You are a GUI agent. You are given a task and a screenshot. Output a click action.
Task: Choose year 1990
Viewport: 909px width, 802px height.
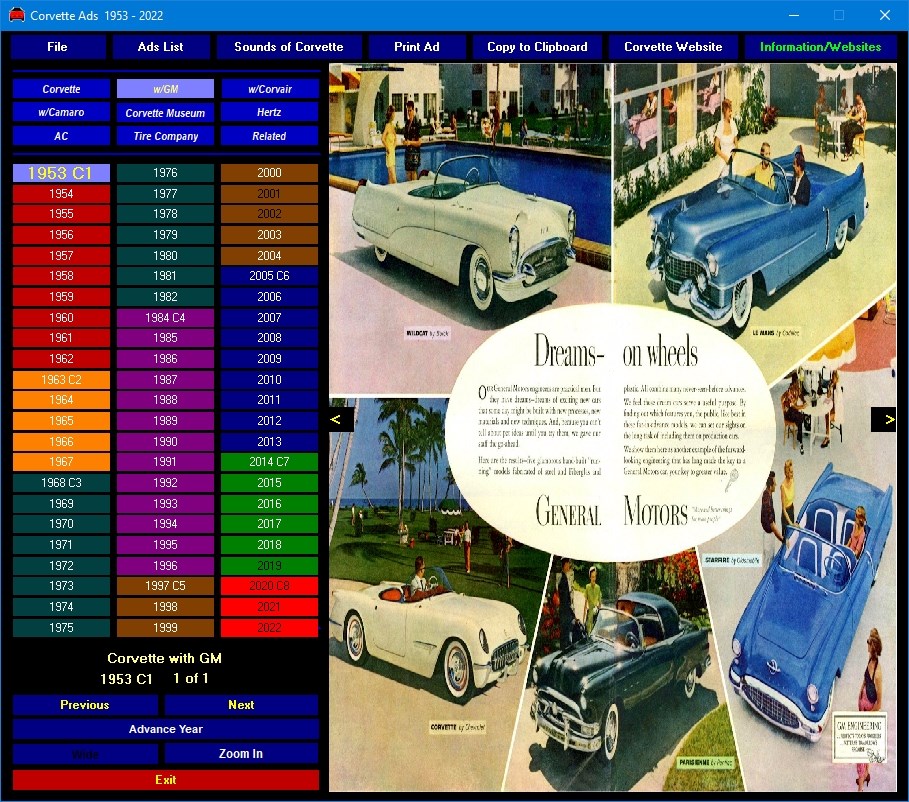(x=165, y=441)
